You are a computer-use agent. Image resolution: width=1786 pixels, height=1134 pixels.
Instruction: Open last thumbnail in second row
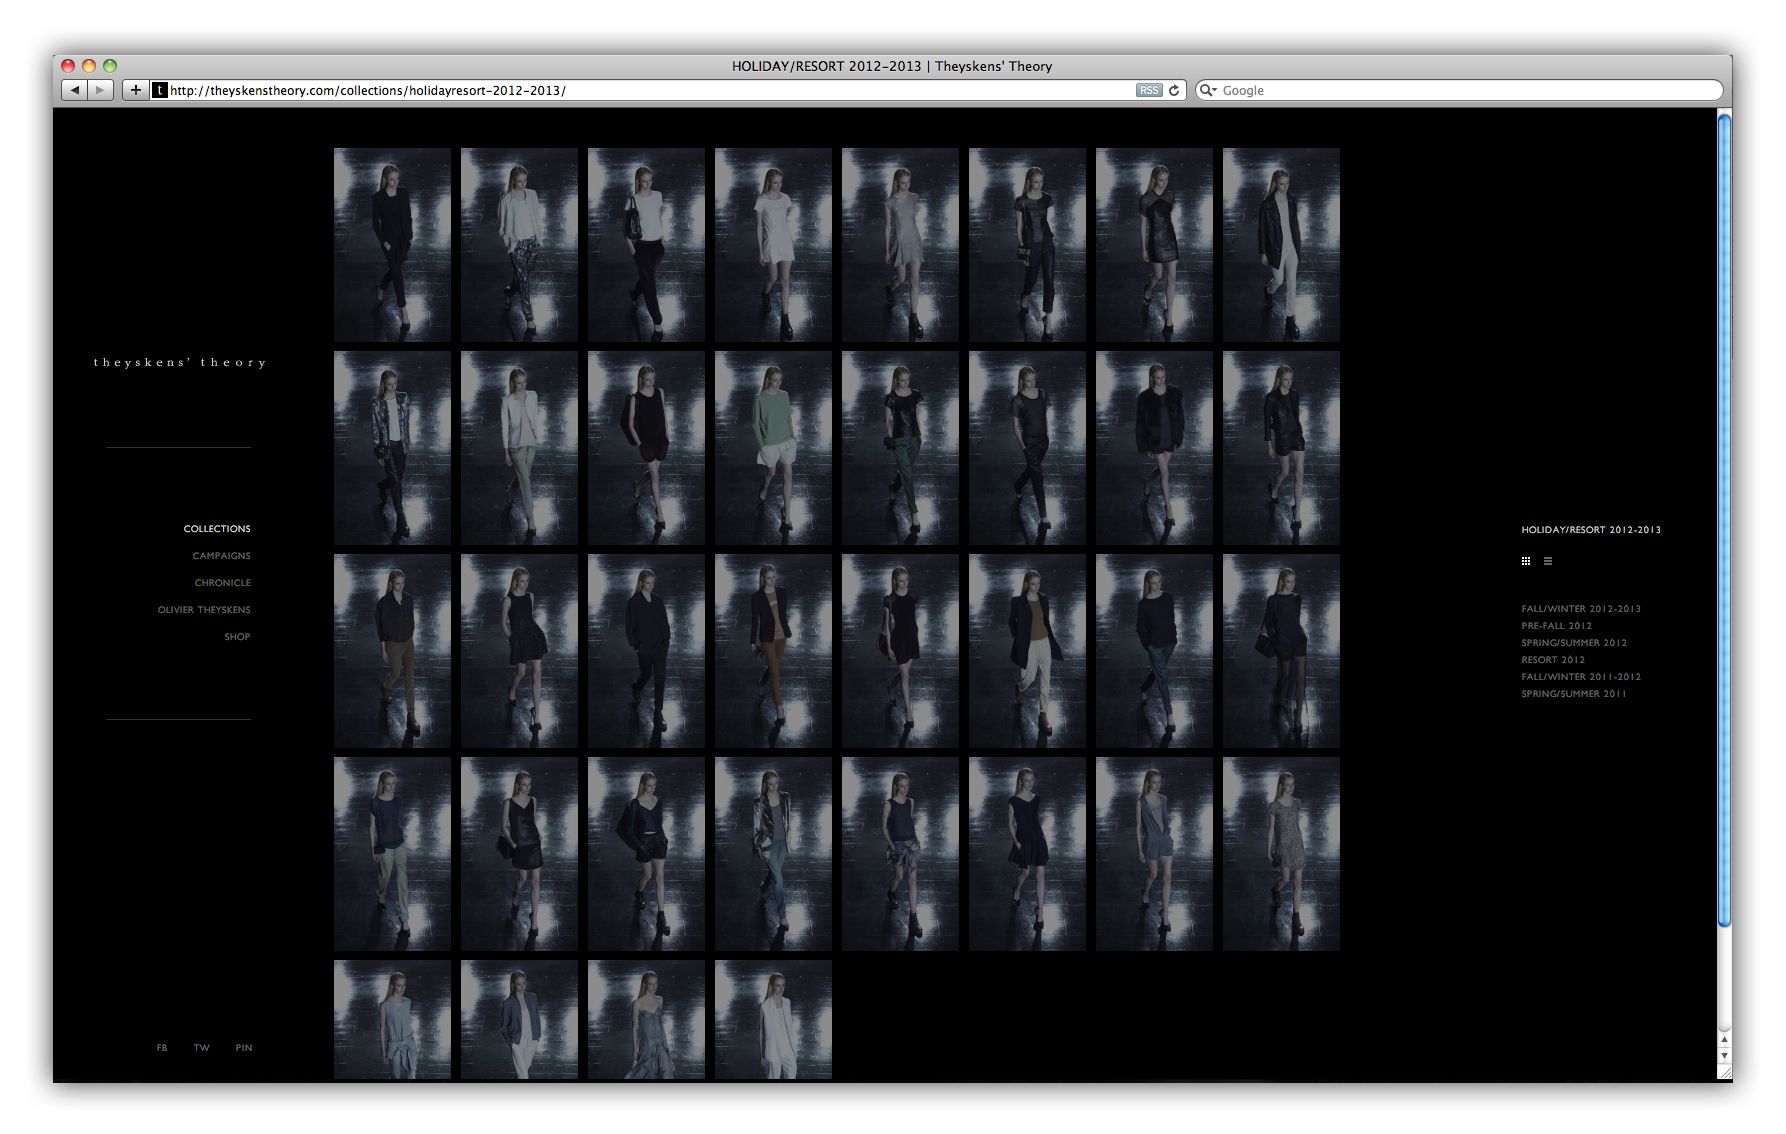(1281, 448)
